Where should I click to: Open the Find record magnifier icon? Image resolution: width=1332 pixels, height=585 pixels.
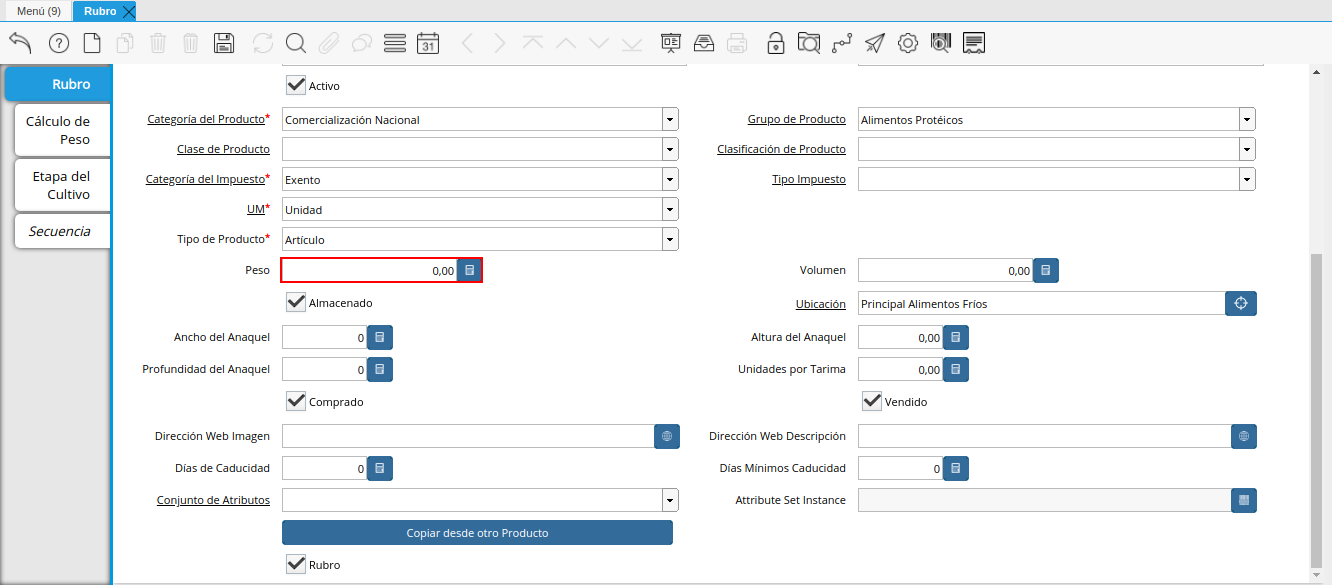[x=296, y=43]
